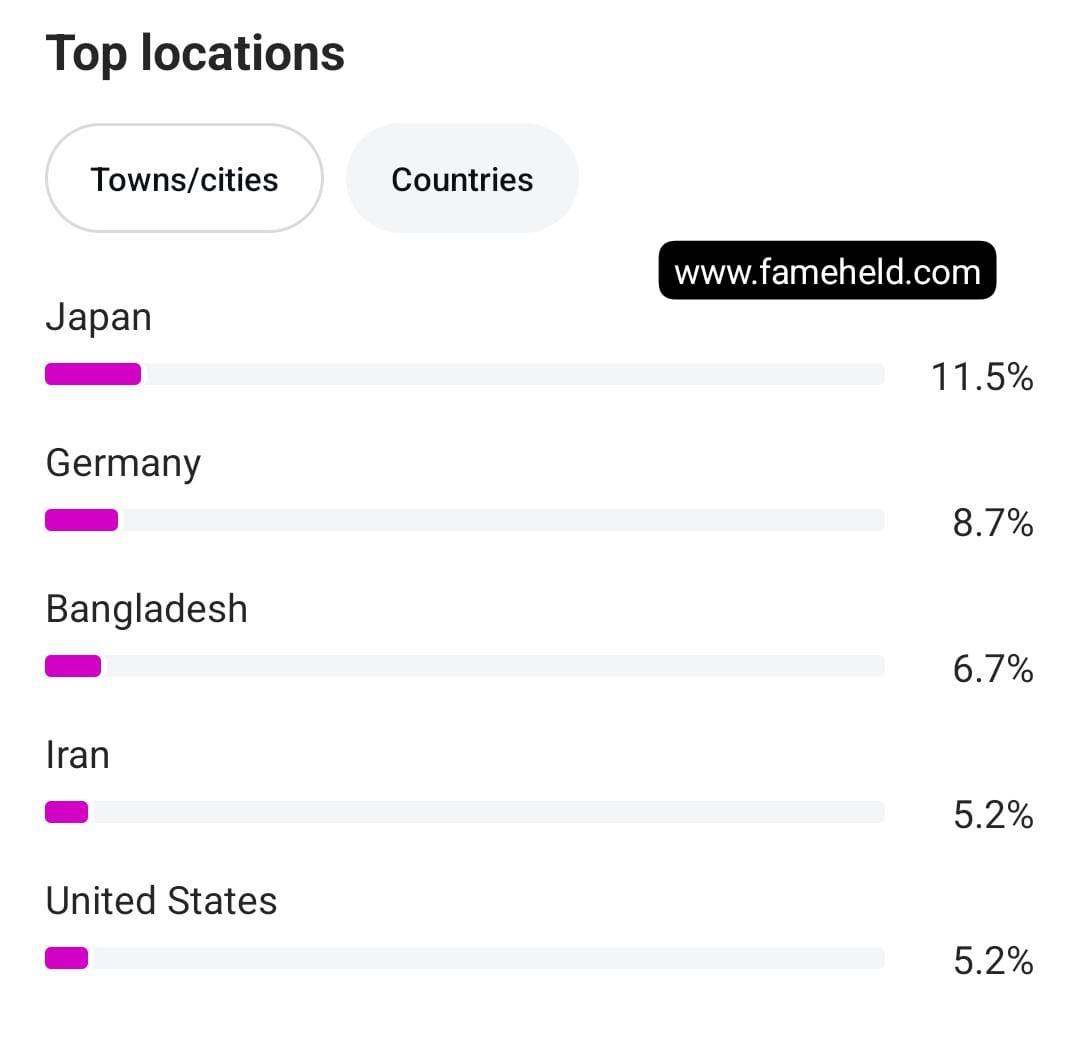
Task: Click the gray track of Japan's bar
Action: [x=510, y=374]
